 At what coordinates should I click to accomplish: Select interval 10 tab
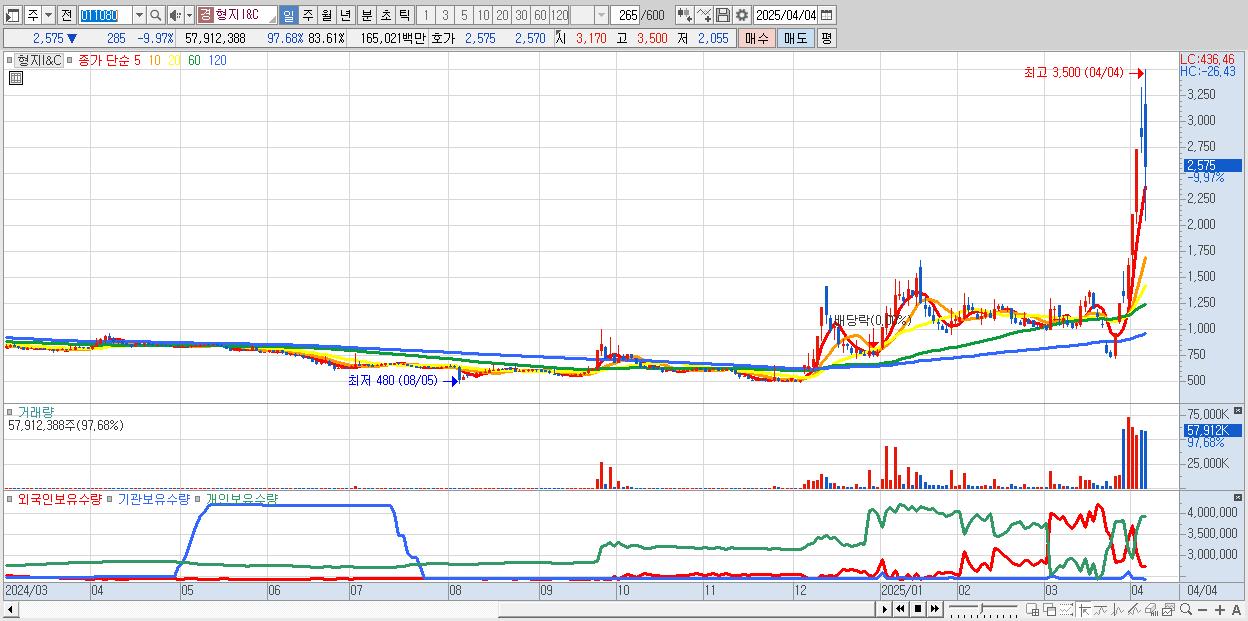(x=484, y=15)
